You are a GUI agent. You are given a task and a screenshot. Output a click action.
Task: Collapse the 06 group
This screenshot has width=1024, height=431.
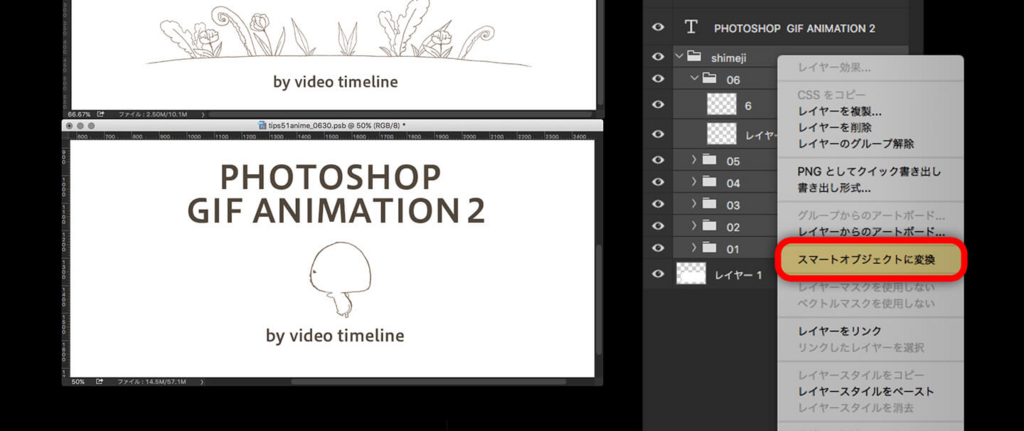pos(694,79)
